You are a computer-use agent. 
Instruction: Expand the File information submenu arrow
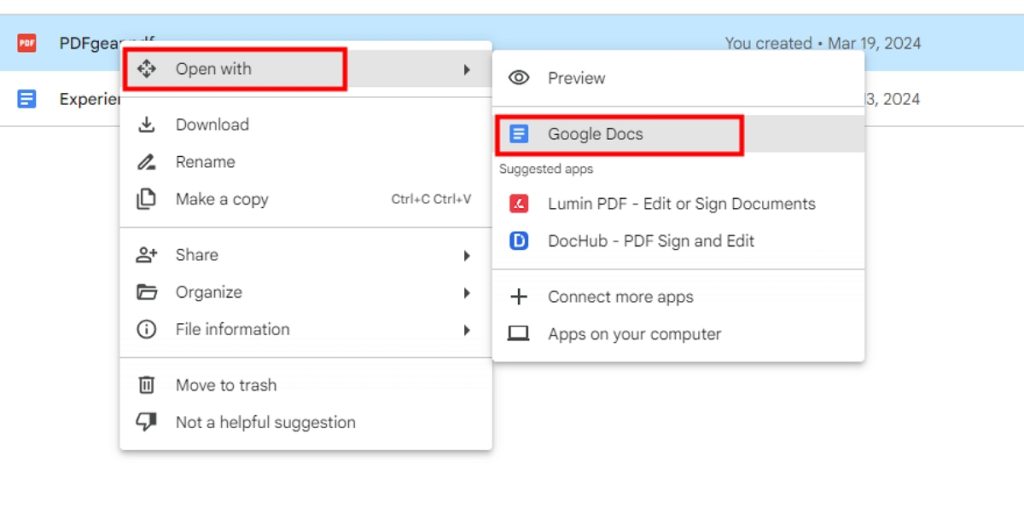click(x=467, y=330)
